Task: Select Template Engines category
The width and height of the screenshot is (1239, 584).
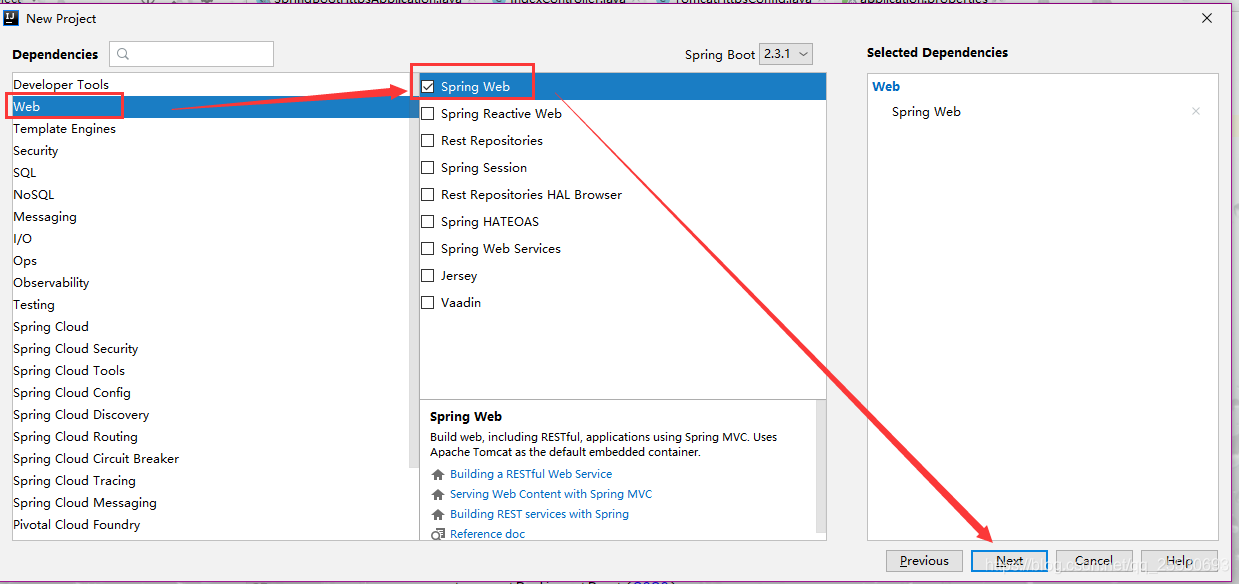Action: 210,129
